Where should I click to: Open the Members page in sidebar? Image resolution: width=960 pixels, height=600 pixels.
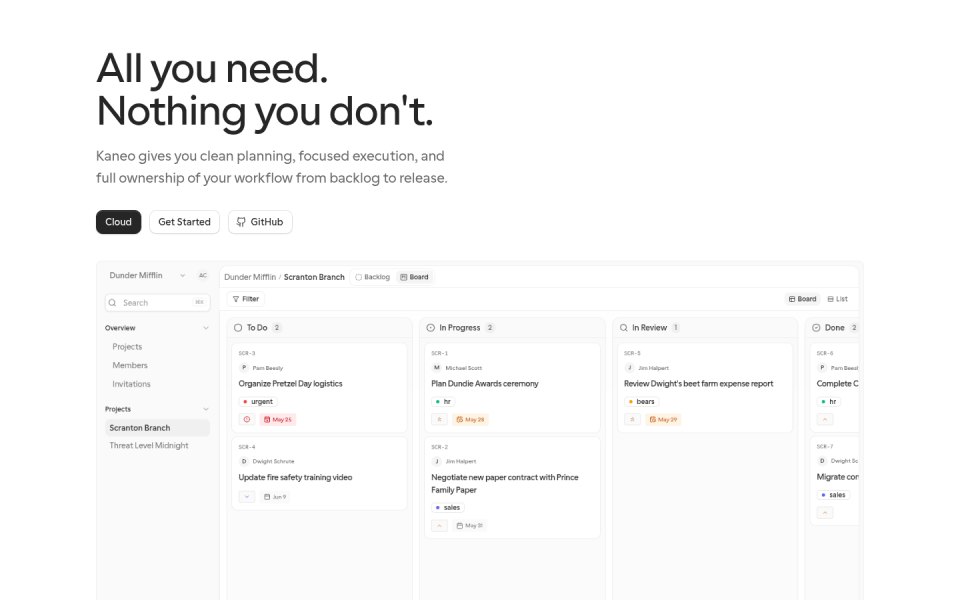click(130, 365)
